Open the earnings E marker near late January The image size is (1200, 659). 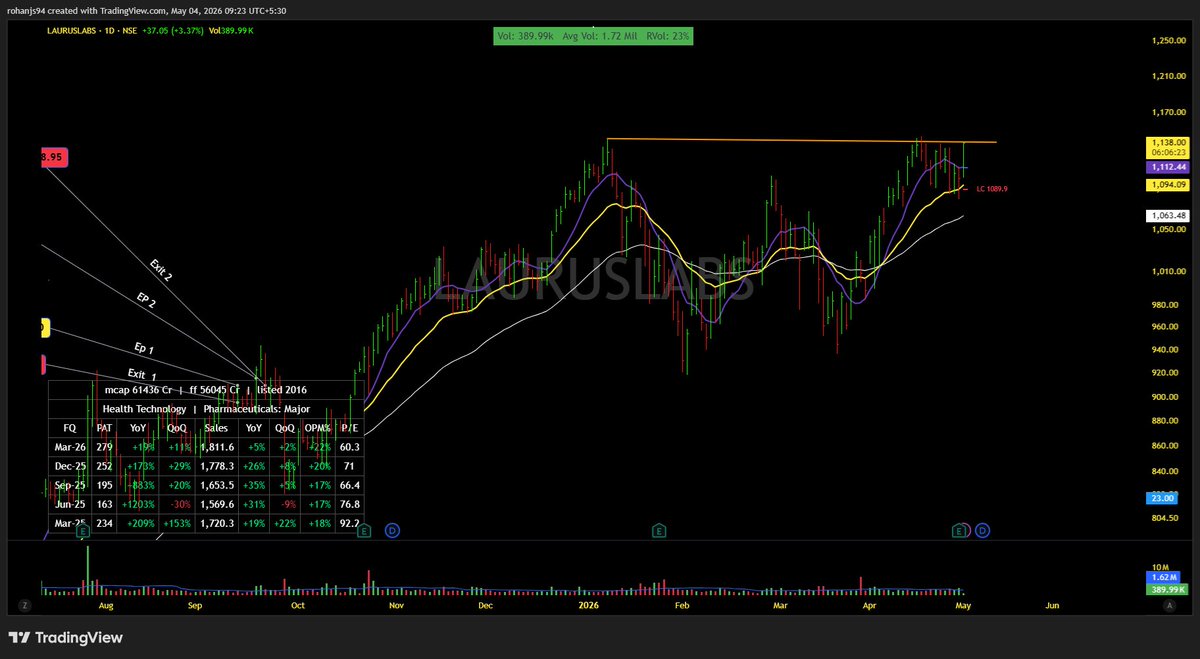click(660, 530)
